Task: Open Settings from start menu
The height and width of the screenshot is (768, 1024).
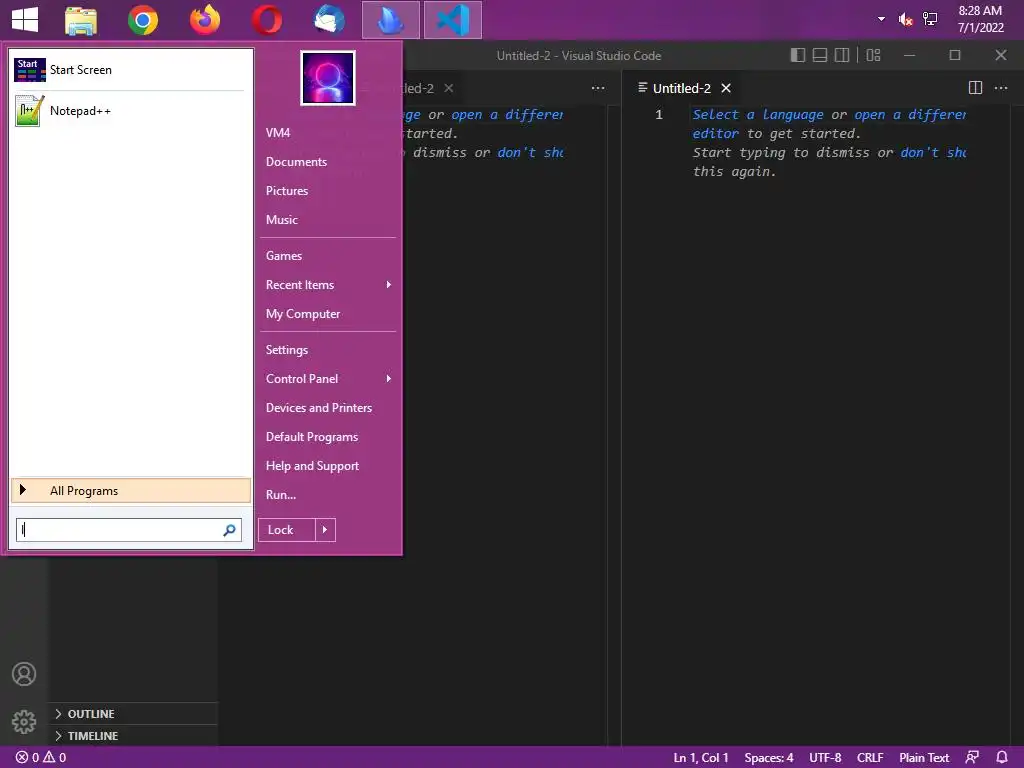Action: click(287, 350)
